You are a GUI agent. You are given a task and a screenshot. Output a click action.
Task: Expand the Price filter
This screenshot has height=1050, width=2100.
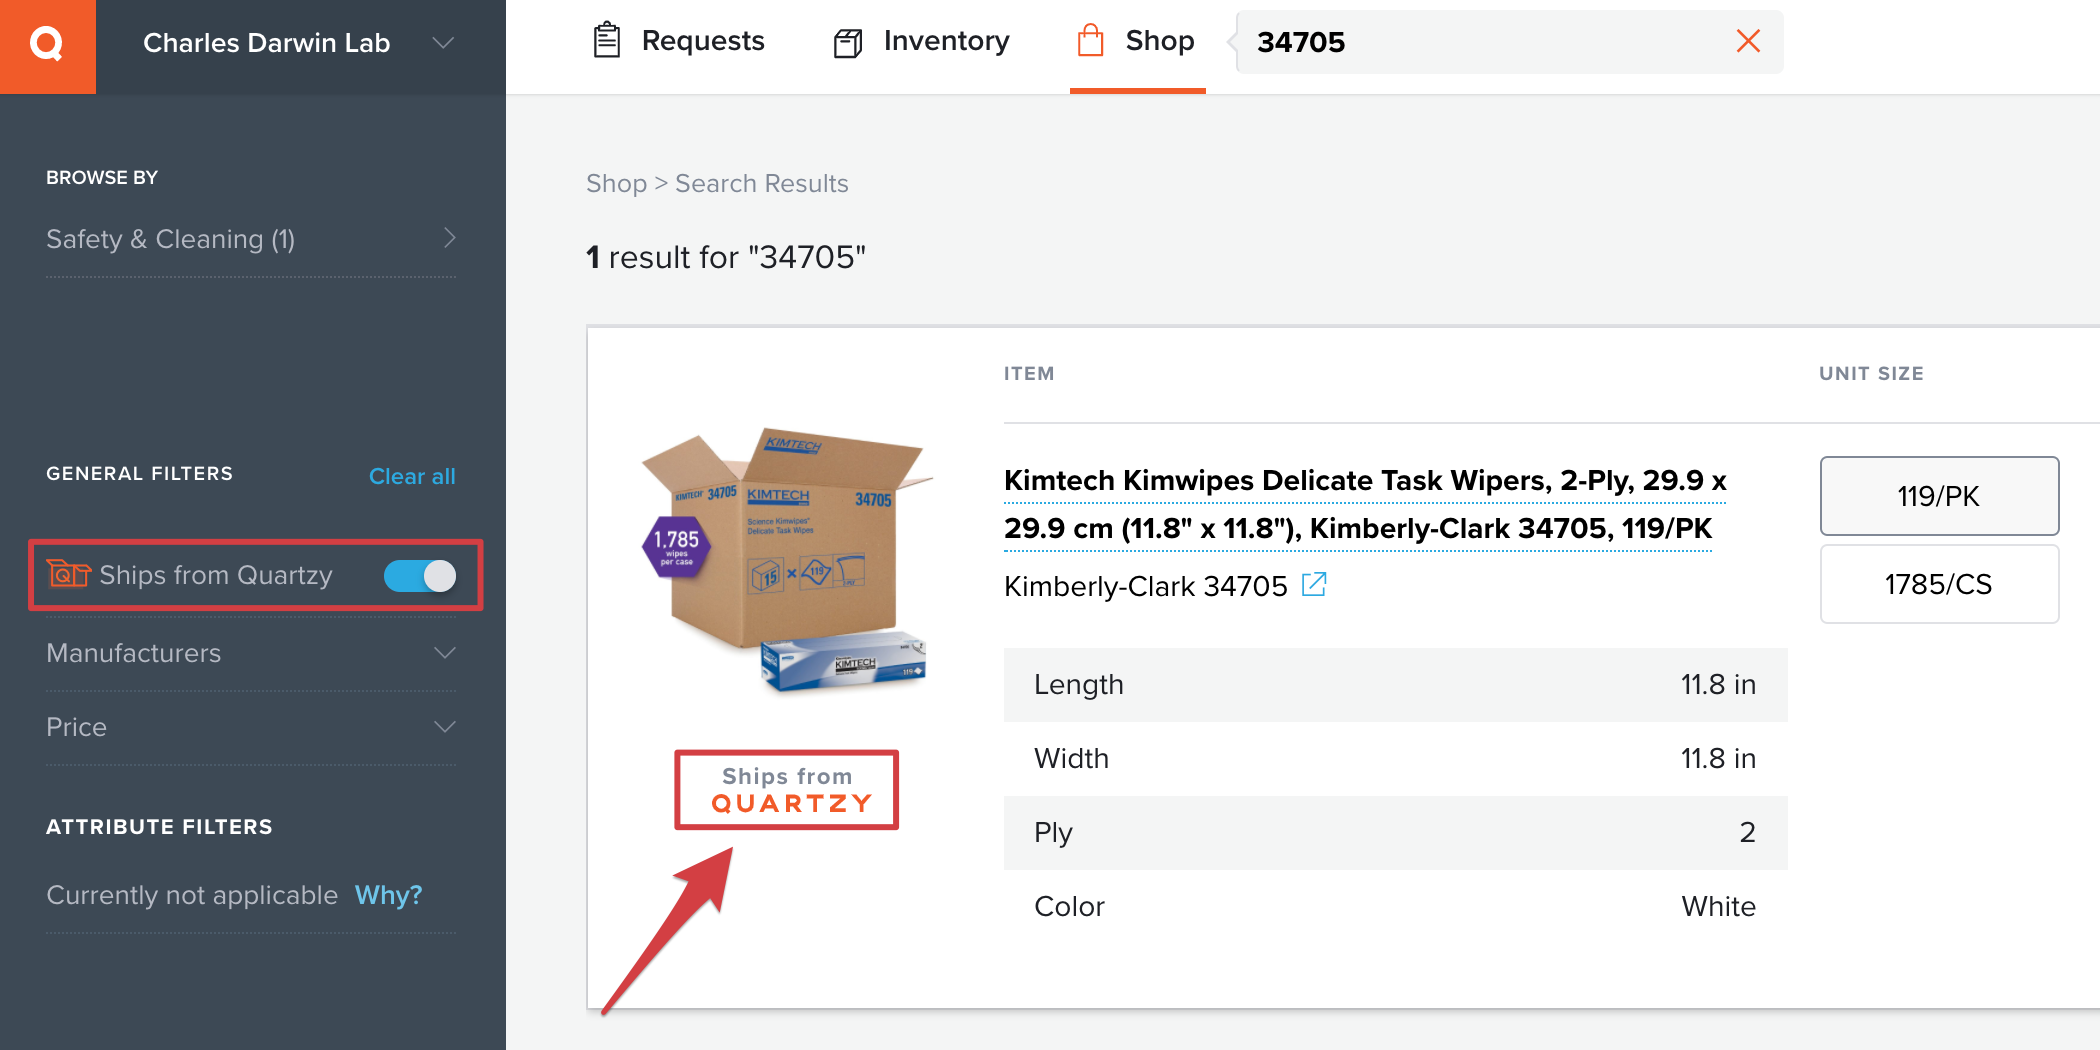(x=251, y=727)
